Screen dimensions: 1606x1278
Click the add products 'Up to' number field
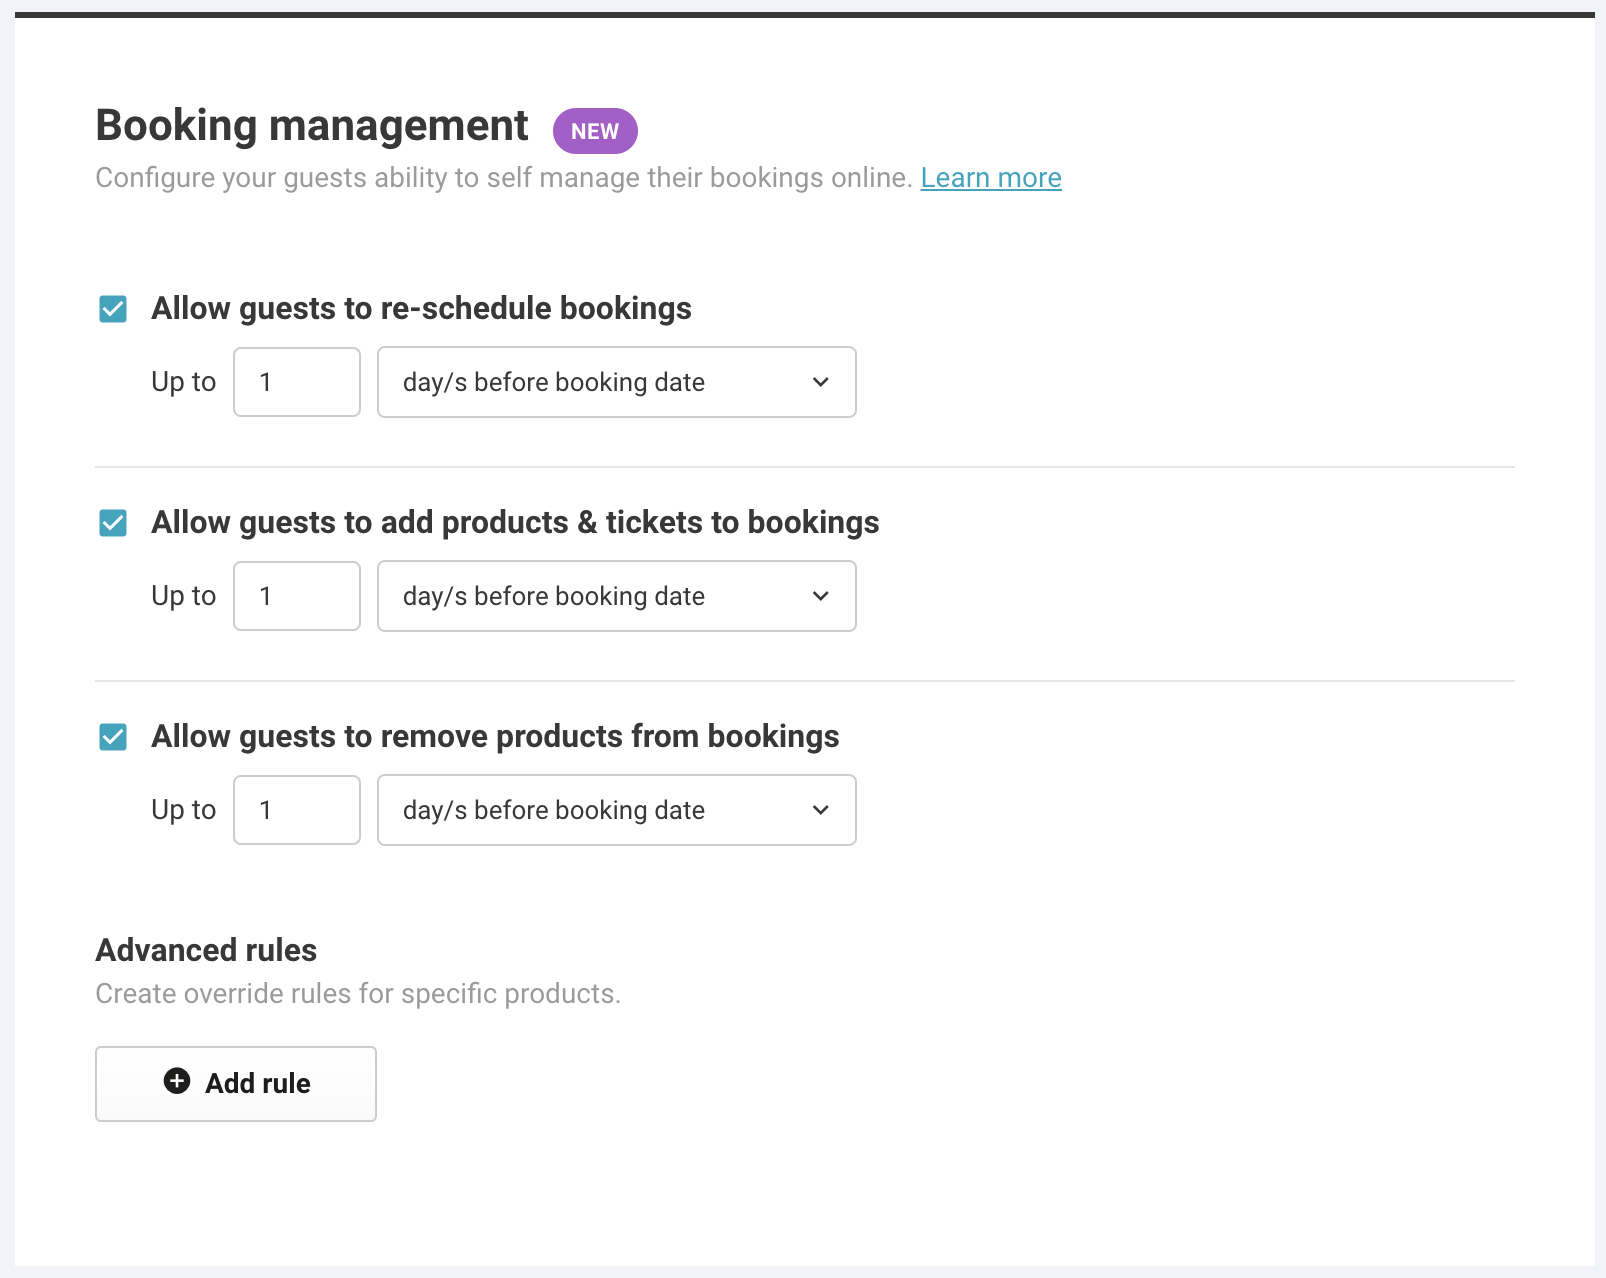pyautogui.click(x=297, y=596)
